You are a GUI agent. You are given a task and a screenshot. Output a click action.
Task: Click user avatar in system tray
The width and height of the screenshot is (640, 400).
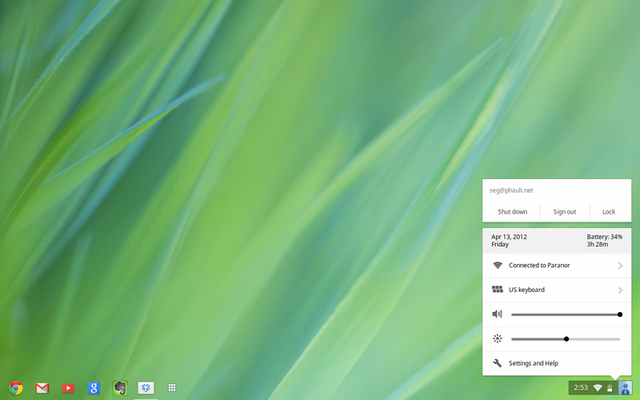[x=625, y=388]
